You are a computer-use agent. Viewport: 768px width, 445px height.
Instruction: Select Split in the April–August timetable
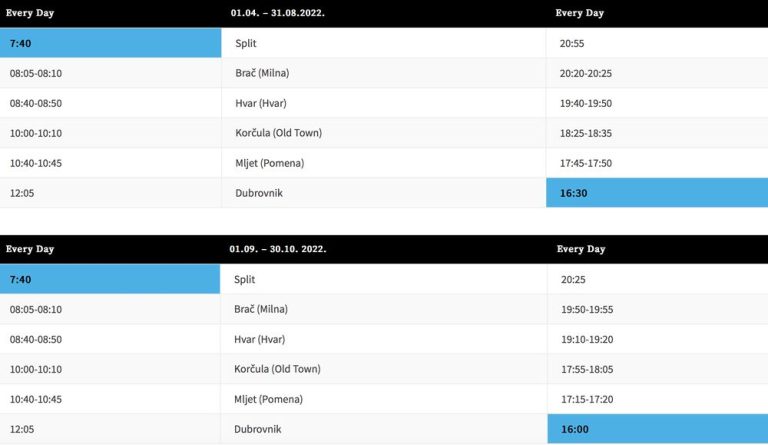point(246,43)
